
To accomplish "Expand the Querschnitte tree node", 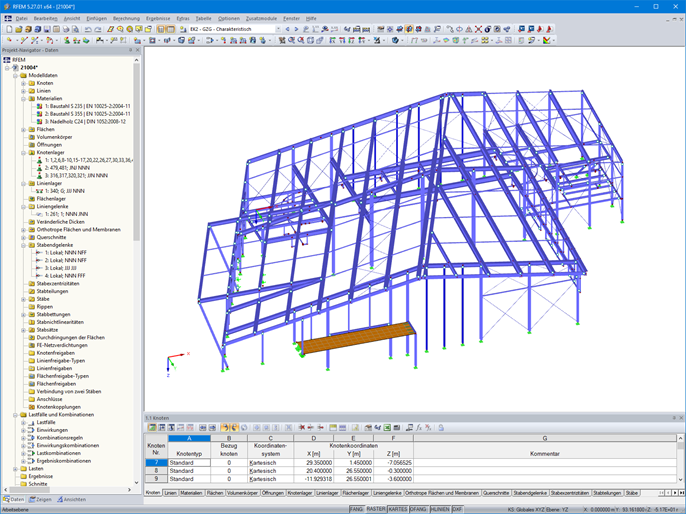I will pyautogui.click(x=23, y=237).
